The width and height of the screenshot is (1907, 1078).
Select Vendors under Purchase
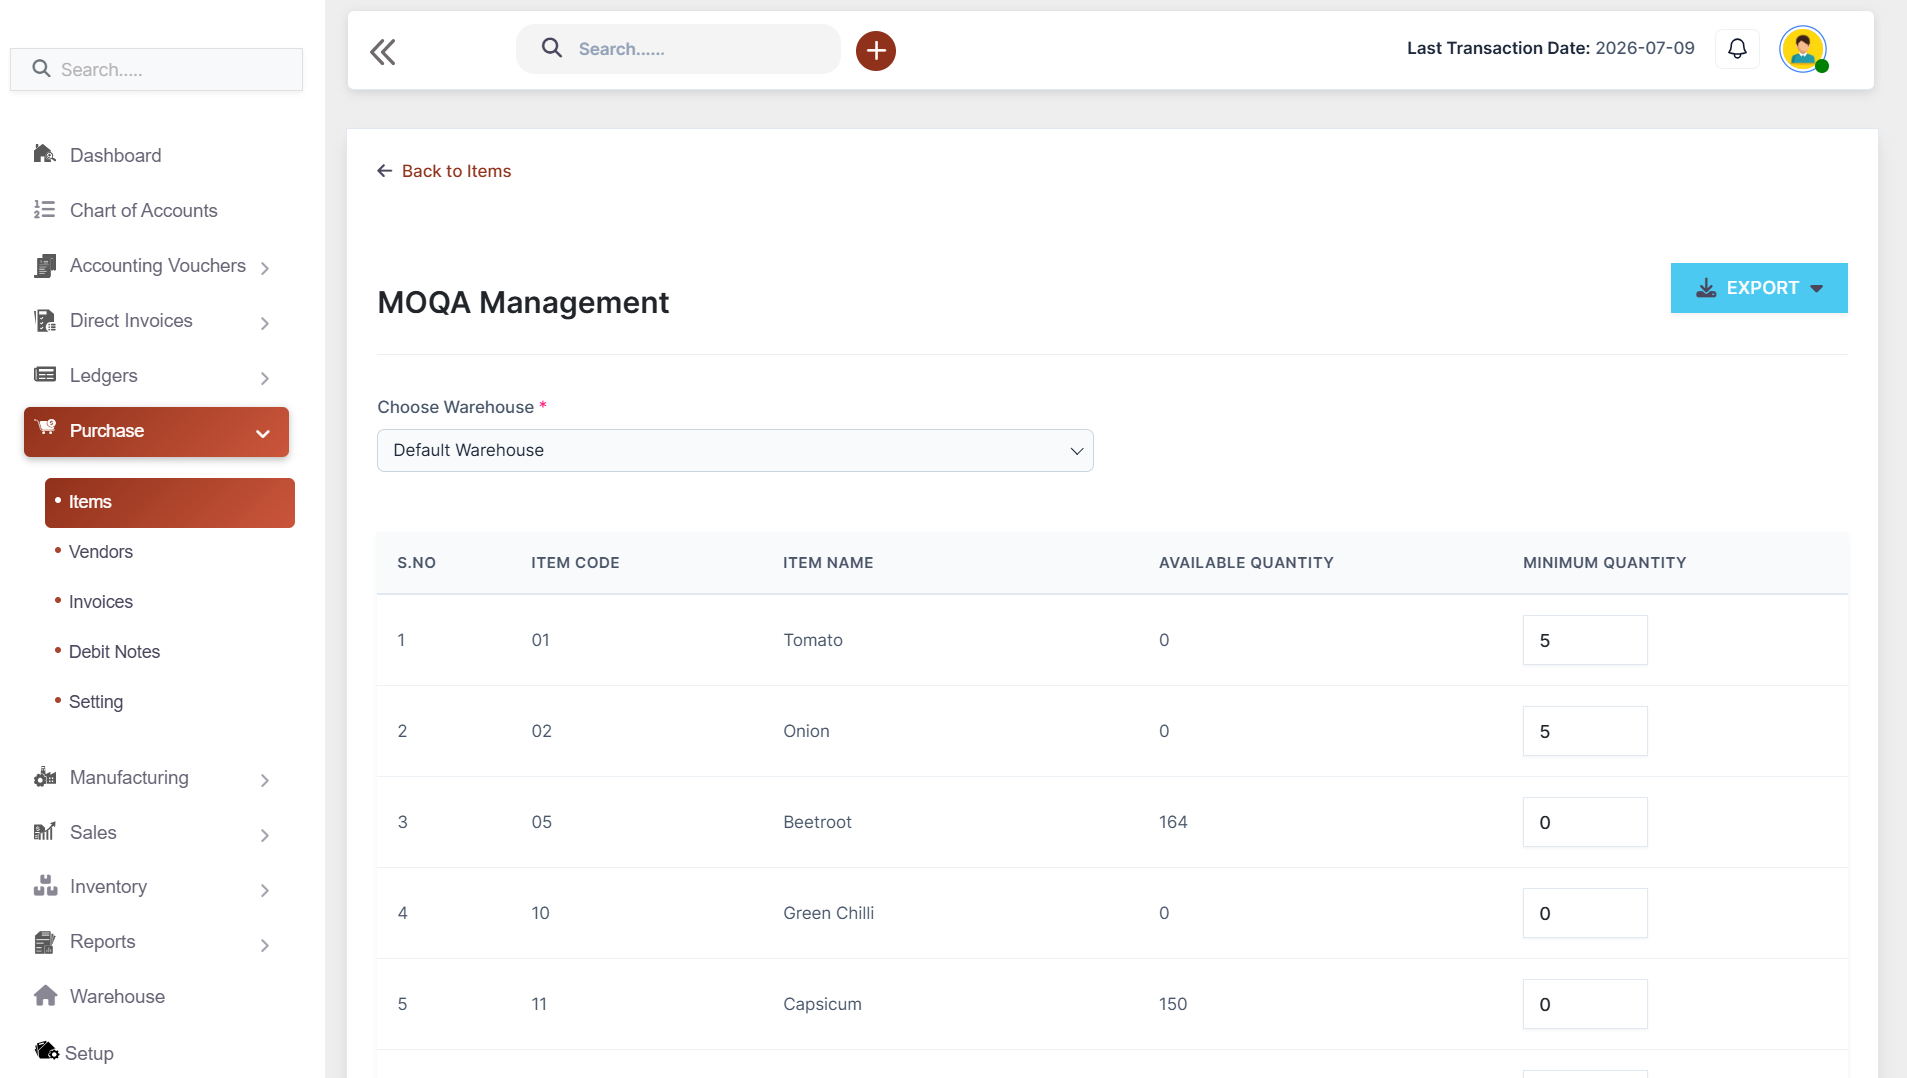tap(100, 552)
